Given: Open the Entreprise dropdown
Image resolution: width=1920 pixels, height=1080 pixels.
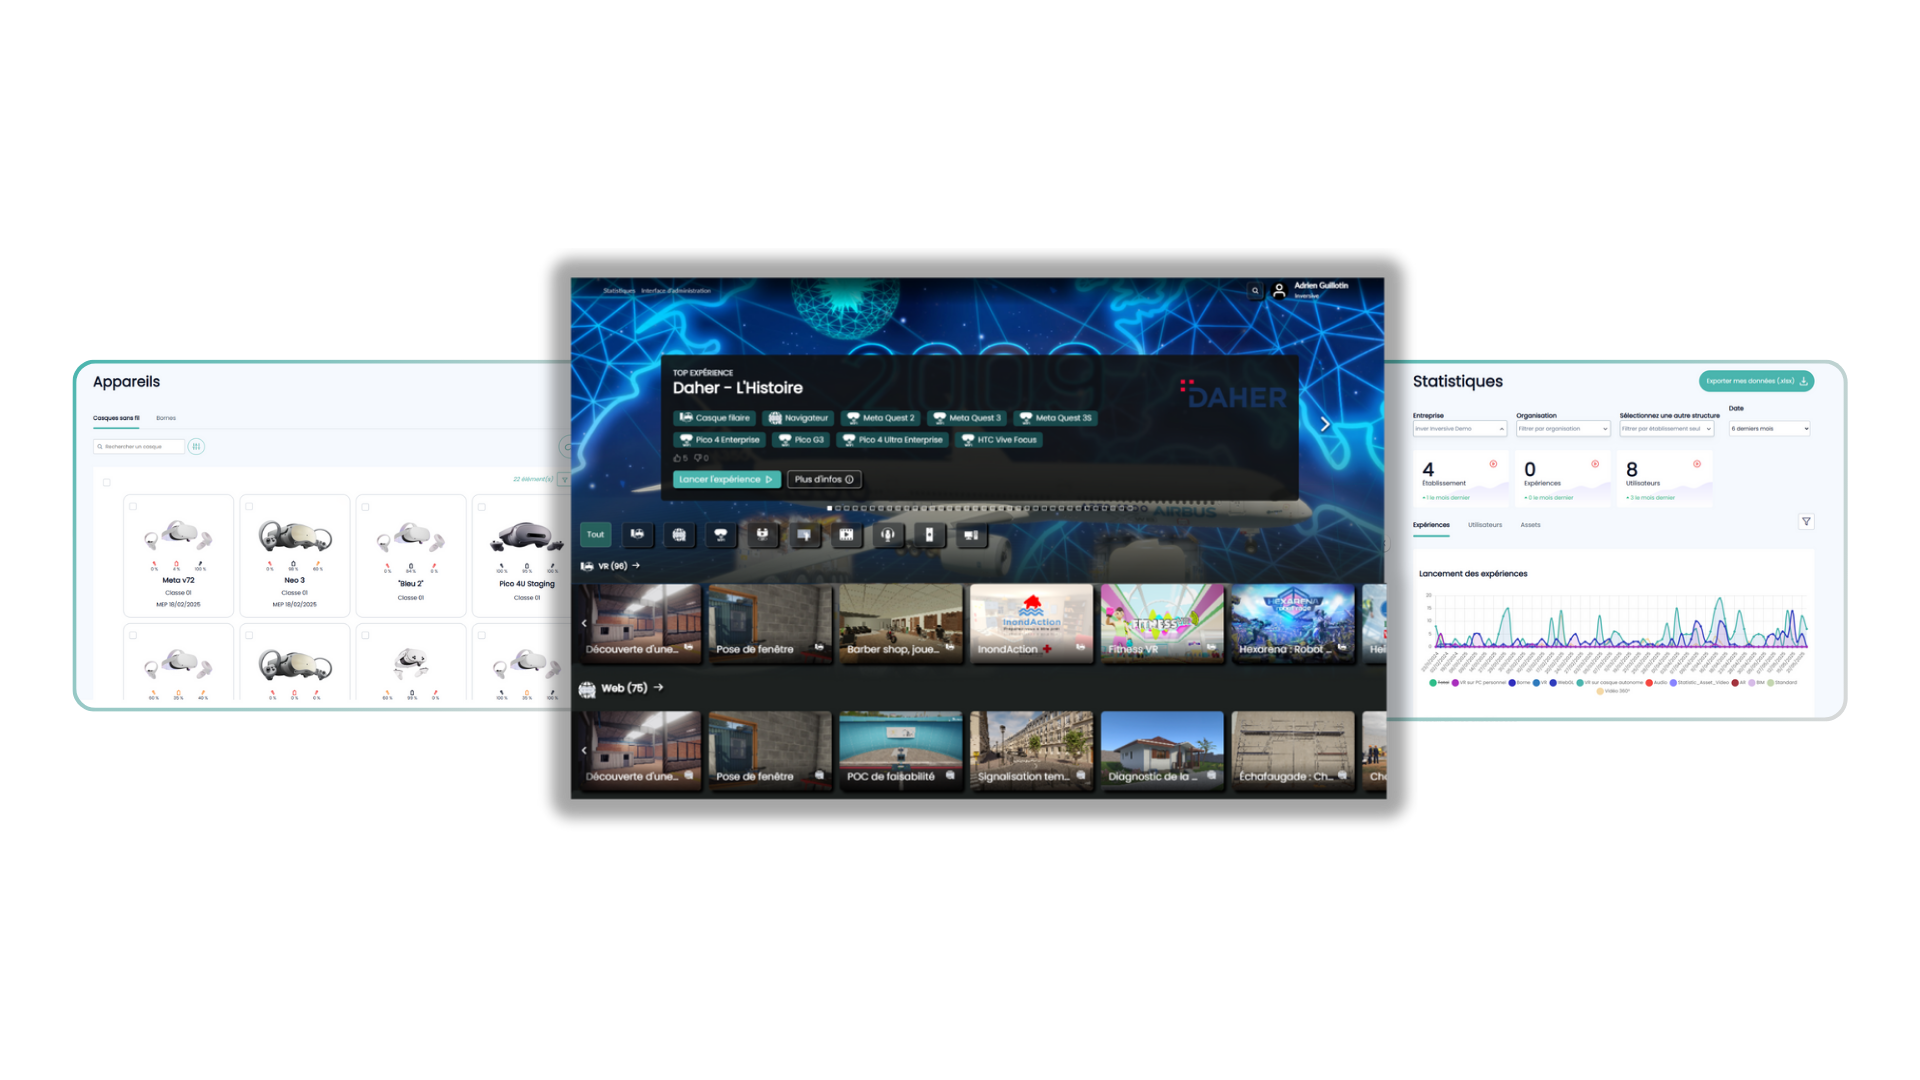Looking at the screenshot, I should pos(1459,429).
